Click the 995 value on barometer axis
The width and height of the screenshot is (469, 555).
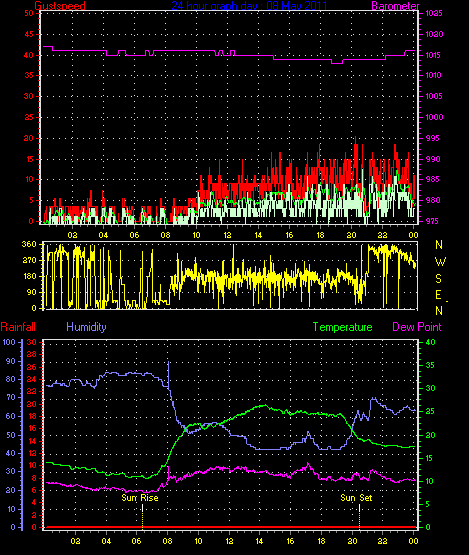click(434, 138)
